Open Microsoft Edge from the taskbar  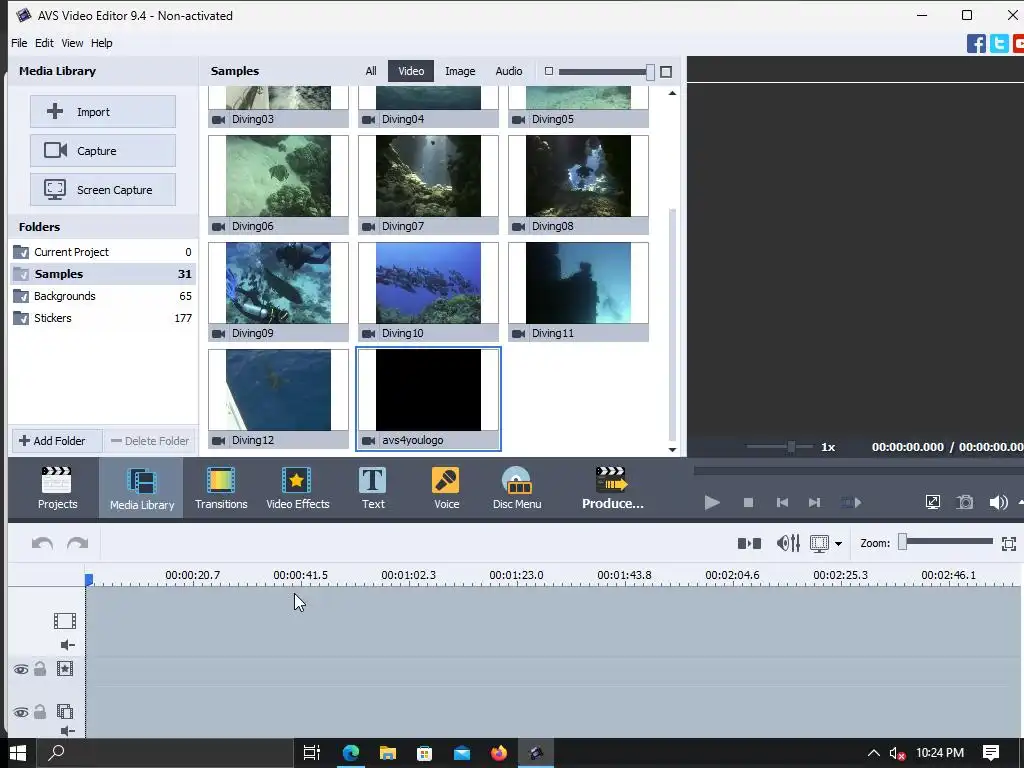[x=351, y=753]
